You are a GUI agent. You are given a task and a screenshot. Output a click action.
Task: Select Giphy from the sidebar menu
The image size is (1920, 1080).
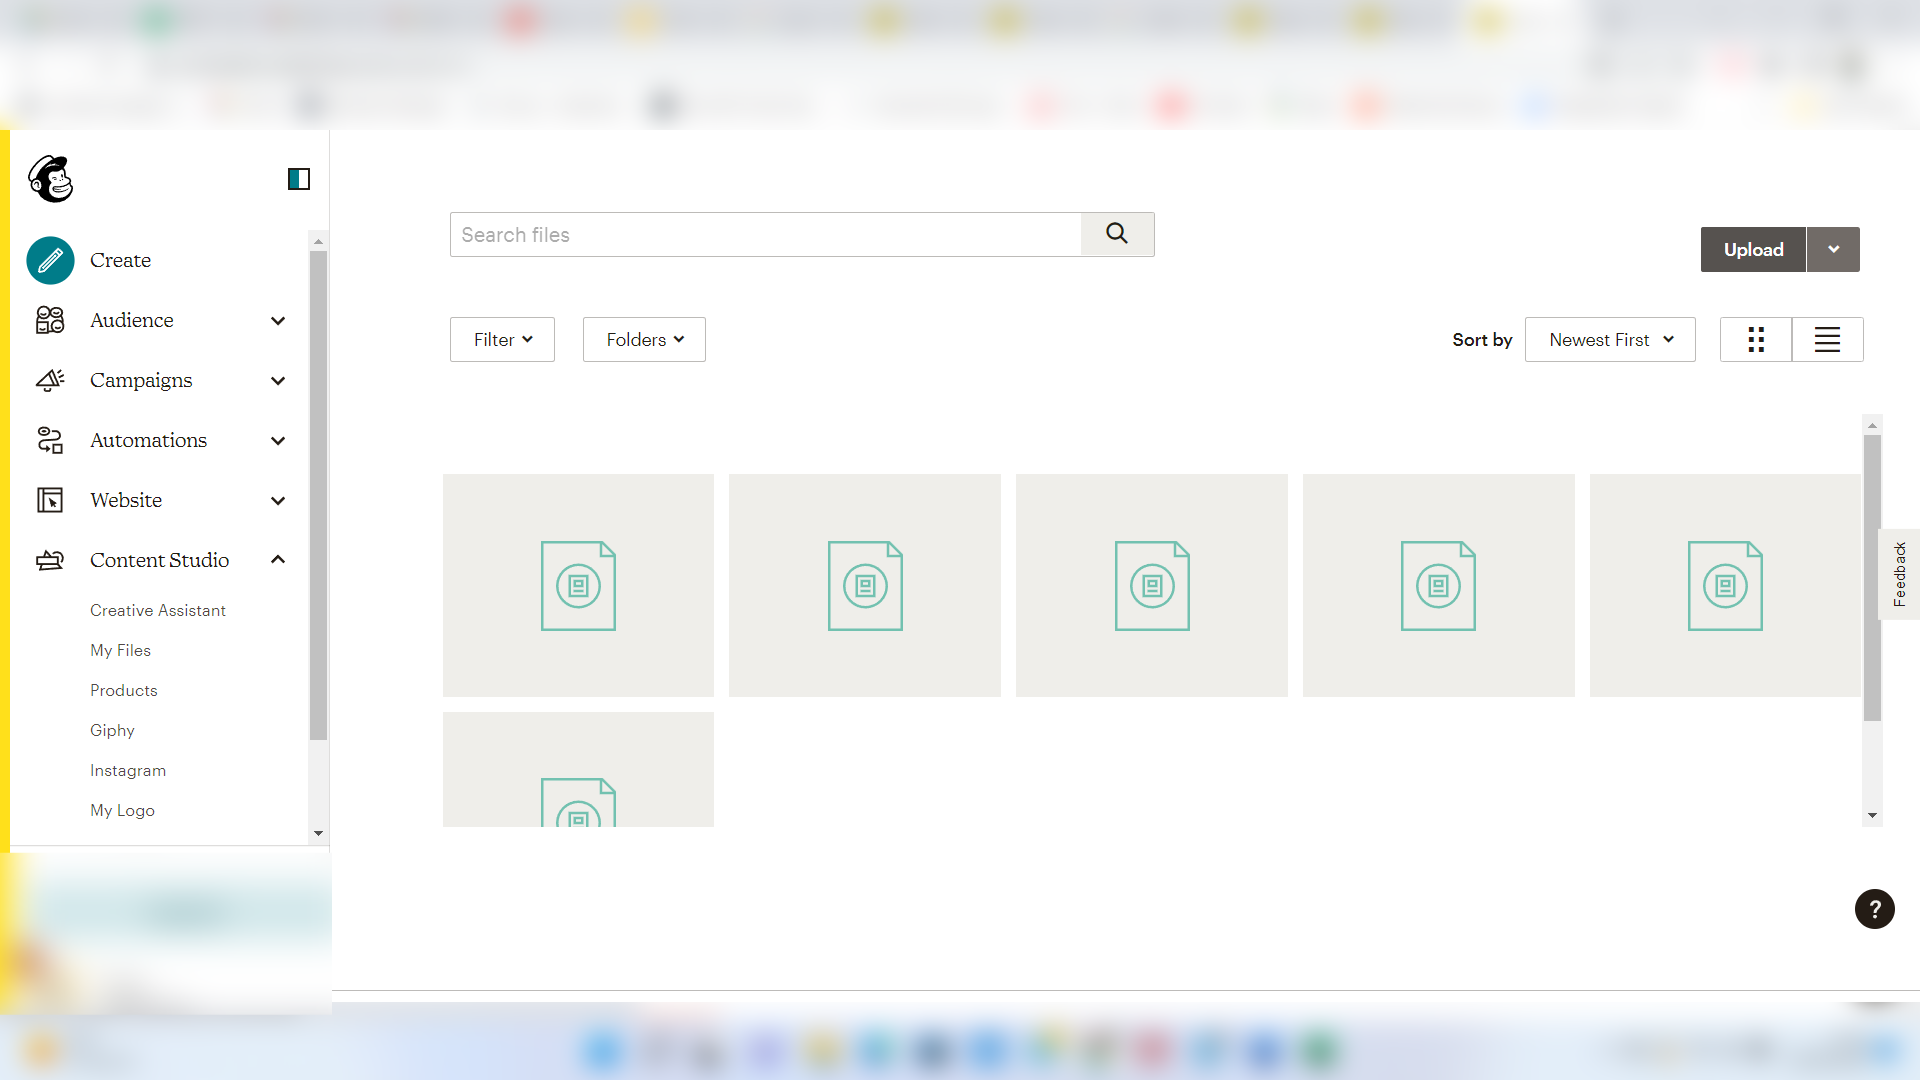click(112, 730)
